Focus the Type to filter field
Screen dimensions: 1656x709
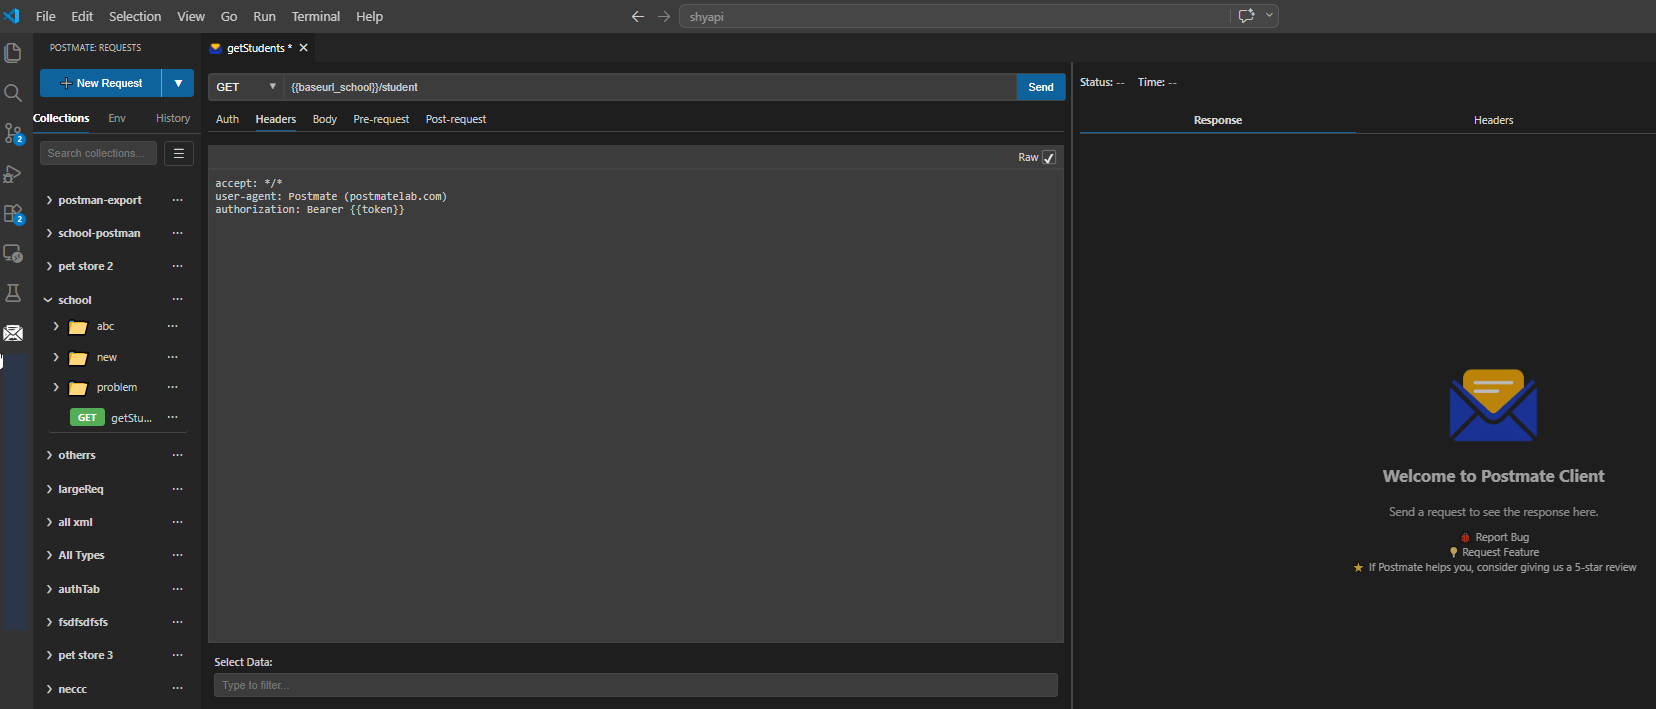point(636,685)
